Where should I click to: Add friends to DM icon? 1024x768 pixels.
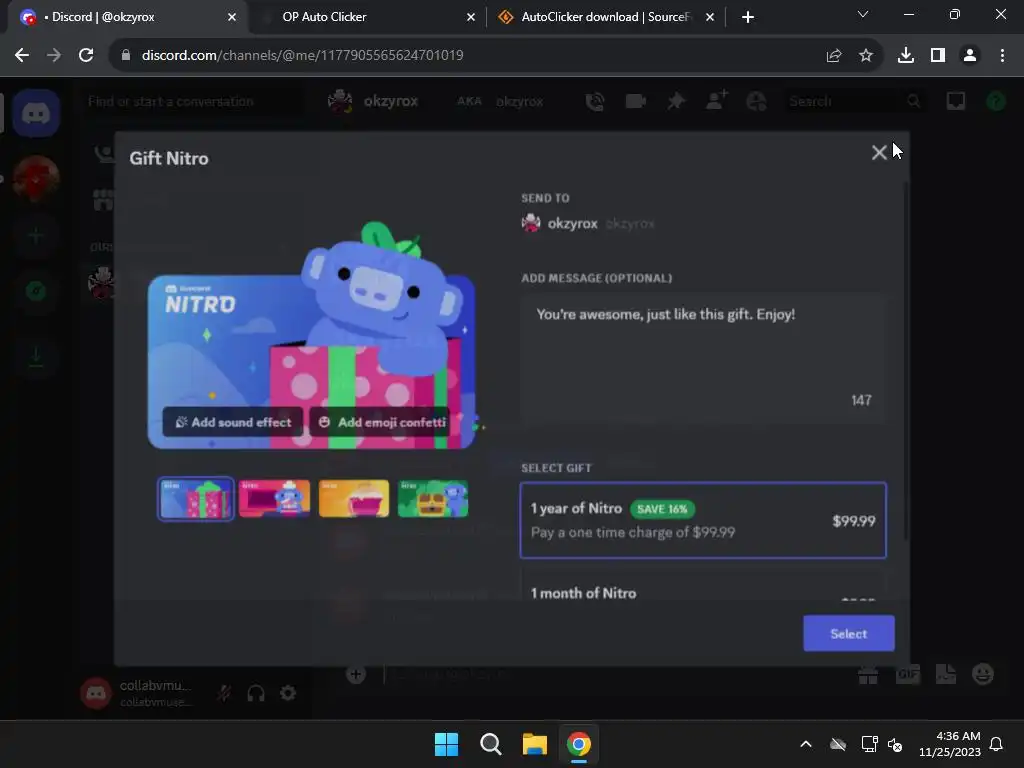[716, 101]
